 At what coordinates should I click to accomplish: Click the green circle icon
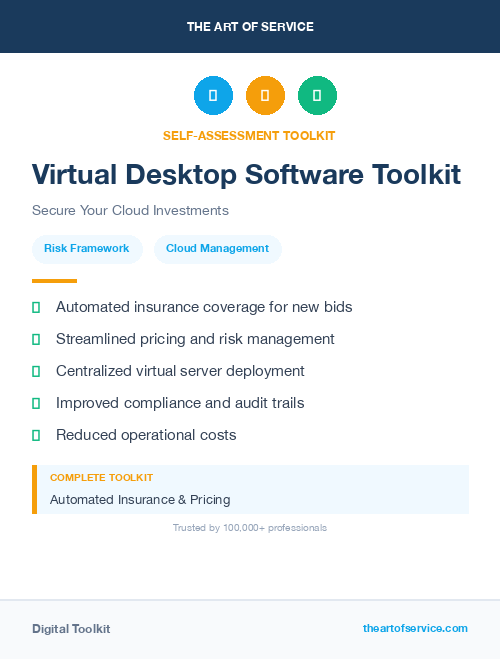[x=317, y=95]
